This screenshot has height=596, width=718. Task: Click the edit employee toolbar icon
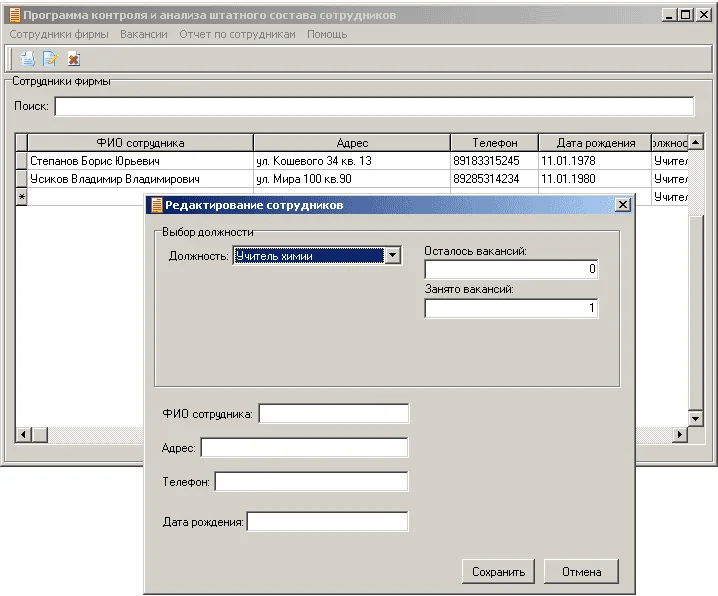coord(50,59)
